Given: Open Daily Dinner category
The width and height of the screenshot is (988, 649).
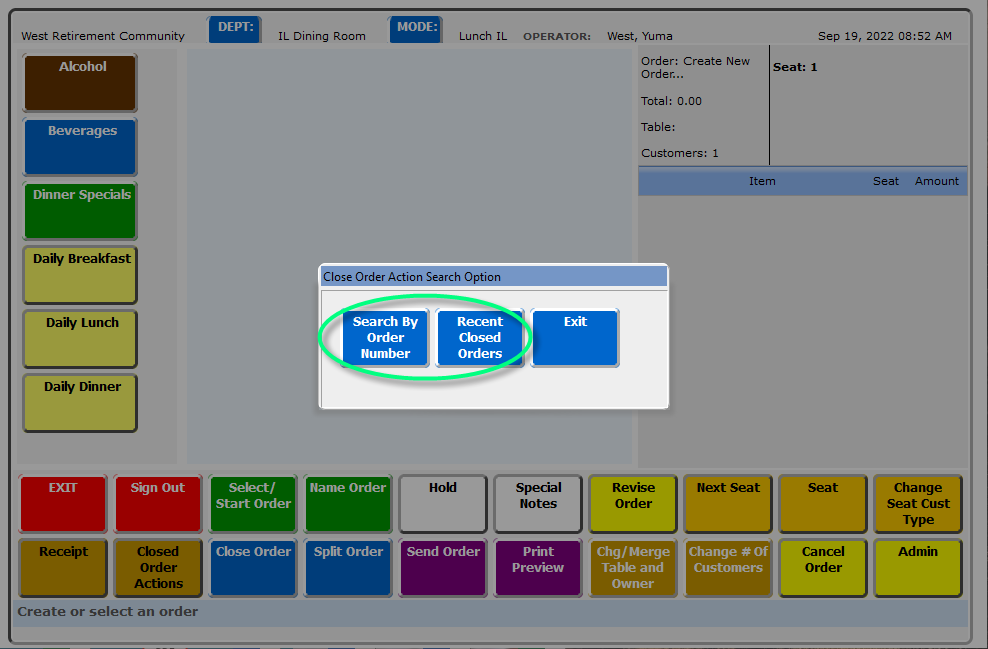Looking at the screenshot, I should 81,402.
